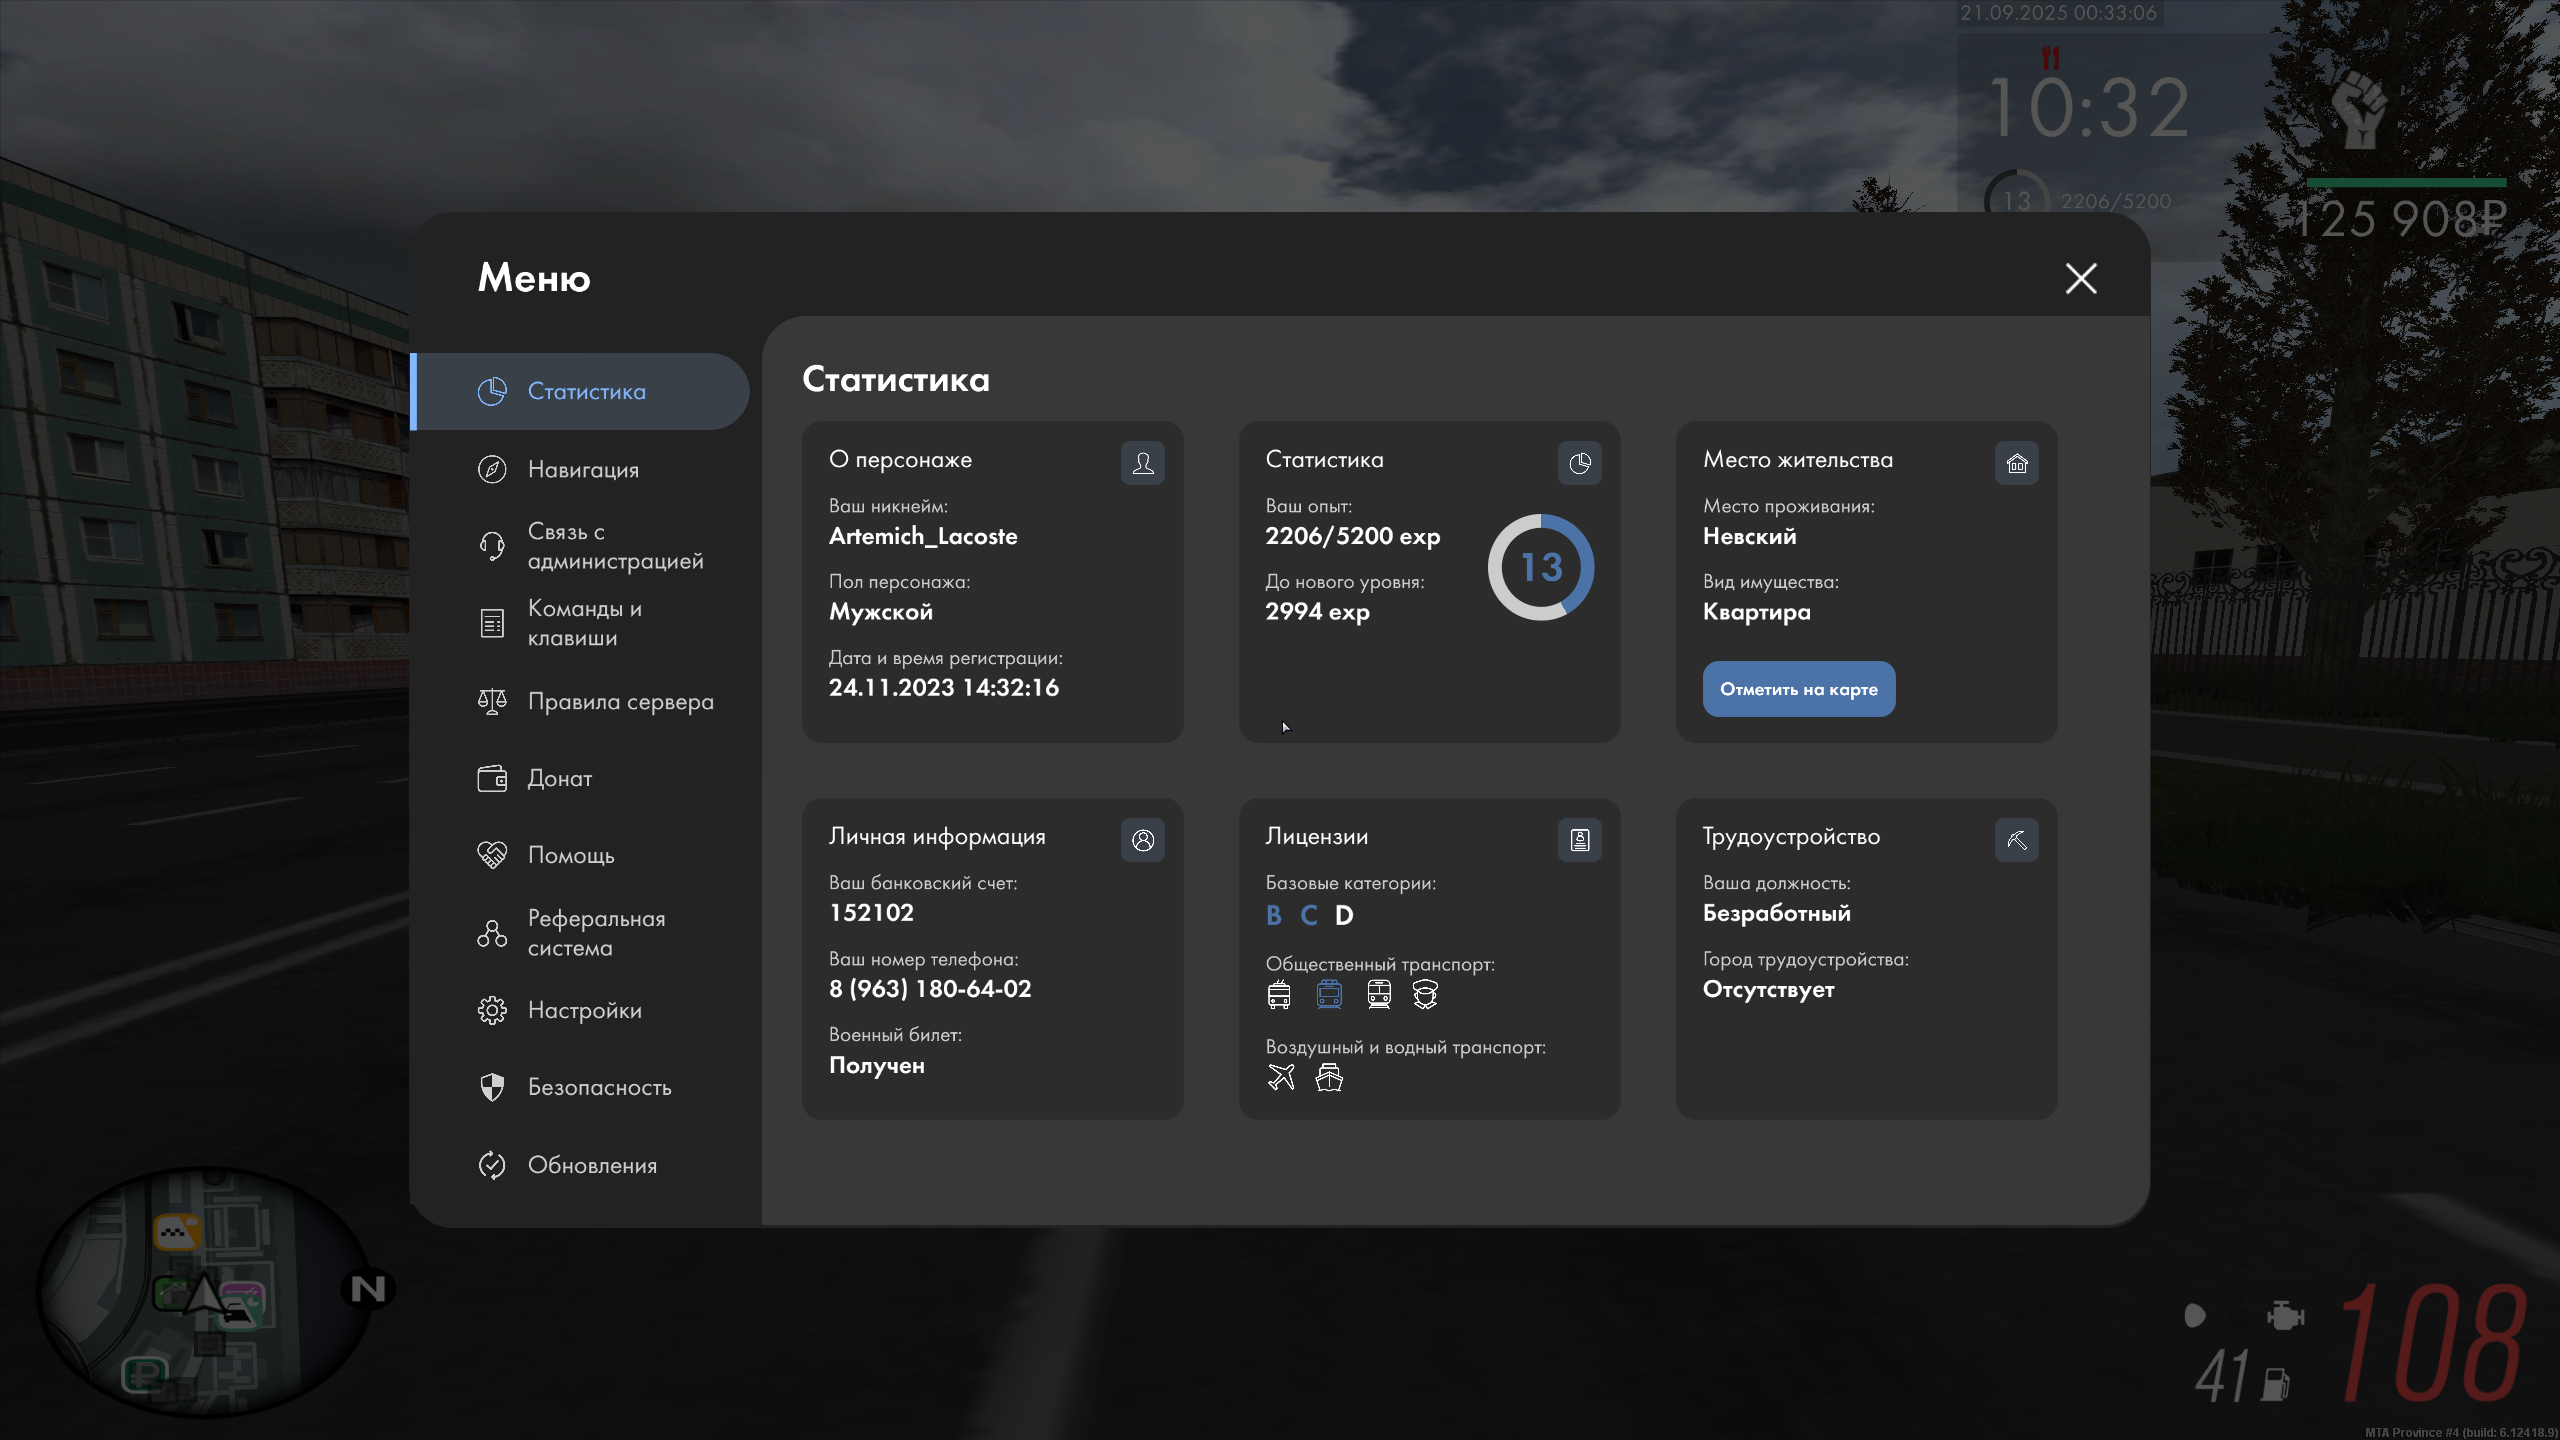Open the Безопасность section
The image size is (2560, 1440).
pos(598,1087)
